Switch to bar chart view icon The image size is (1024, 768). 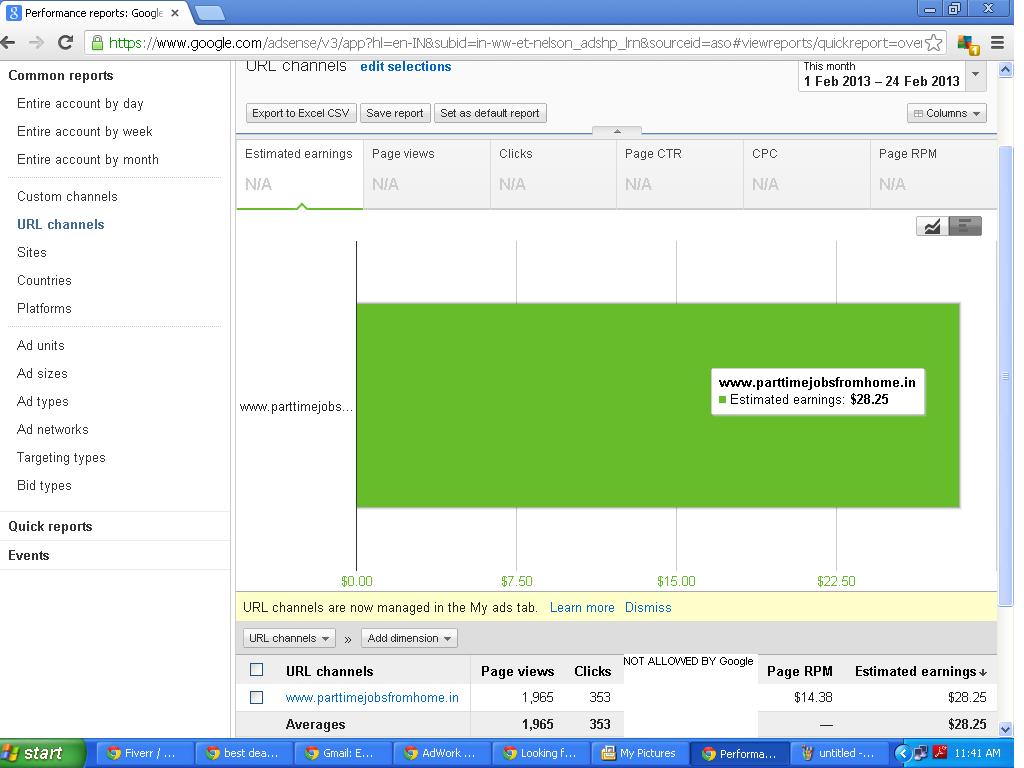pos(965,226)
